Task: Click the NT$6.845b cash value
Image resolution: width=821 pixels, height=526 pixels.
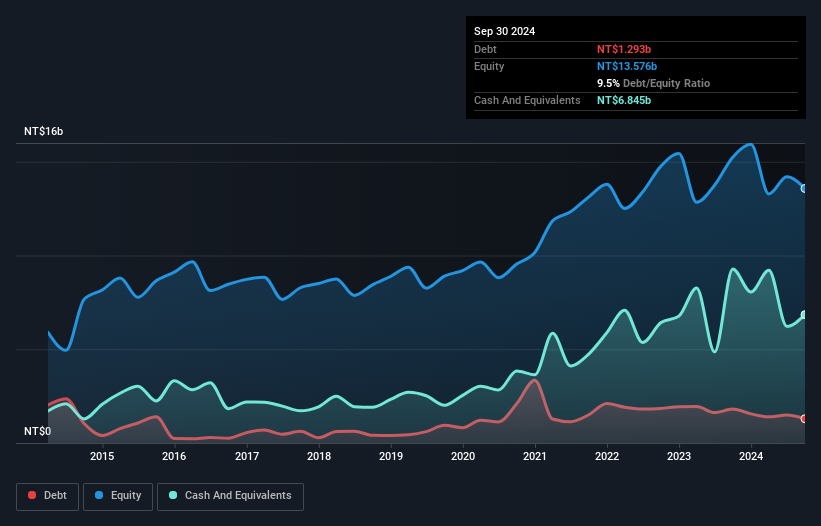Action: point(624,100)
